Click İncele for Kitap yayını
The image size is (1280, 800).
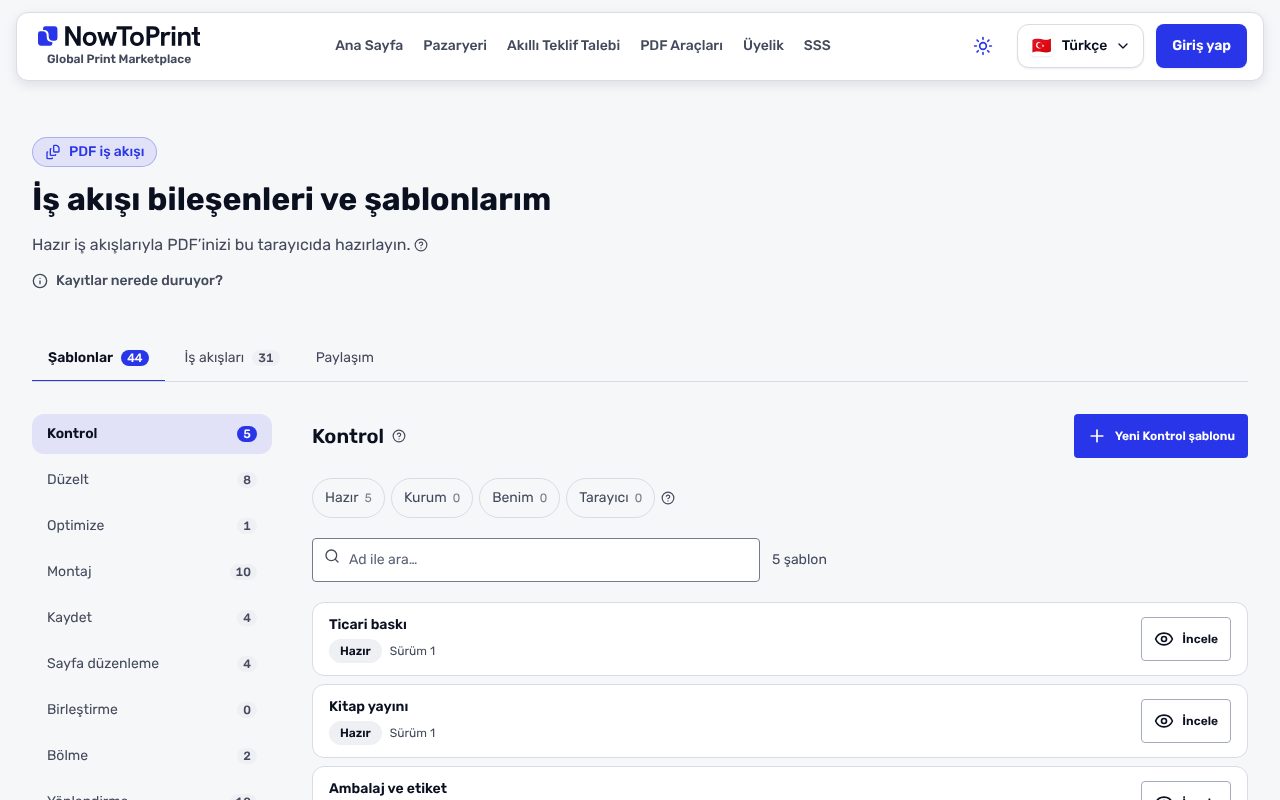pyautogui.click(x=1186, y=721)
